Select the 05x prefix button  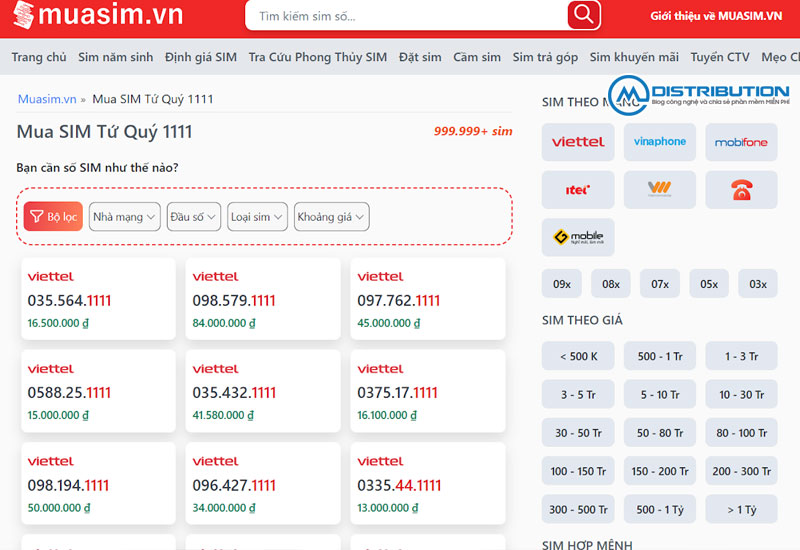709,283
